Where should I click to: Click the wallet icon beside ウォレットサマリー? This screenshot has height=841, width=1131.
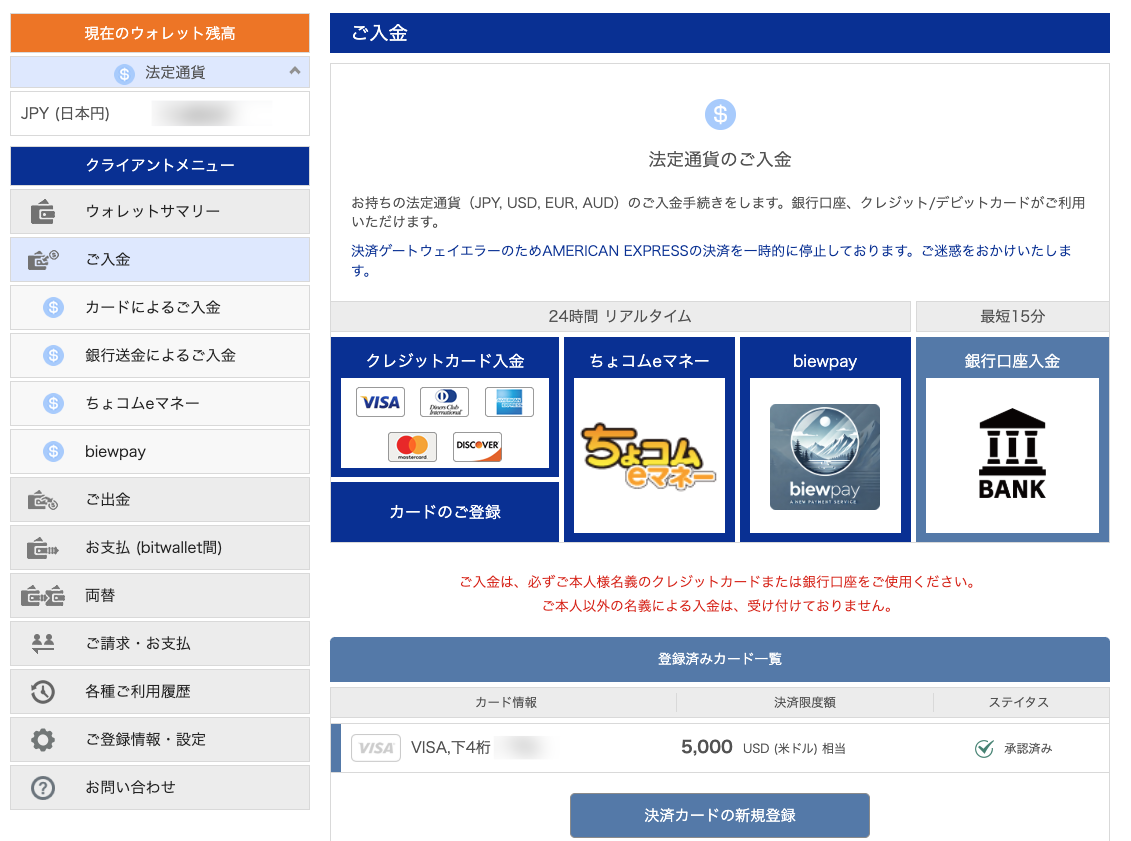pos(43,212)
